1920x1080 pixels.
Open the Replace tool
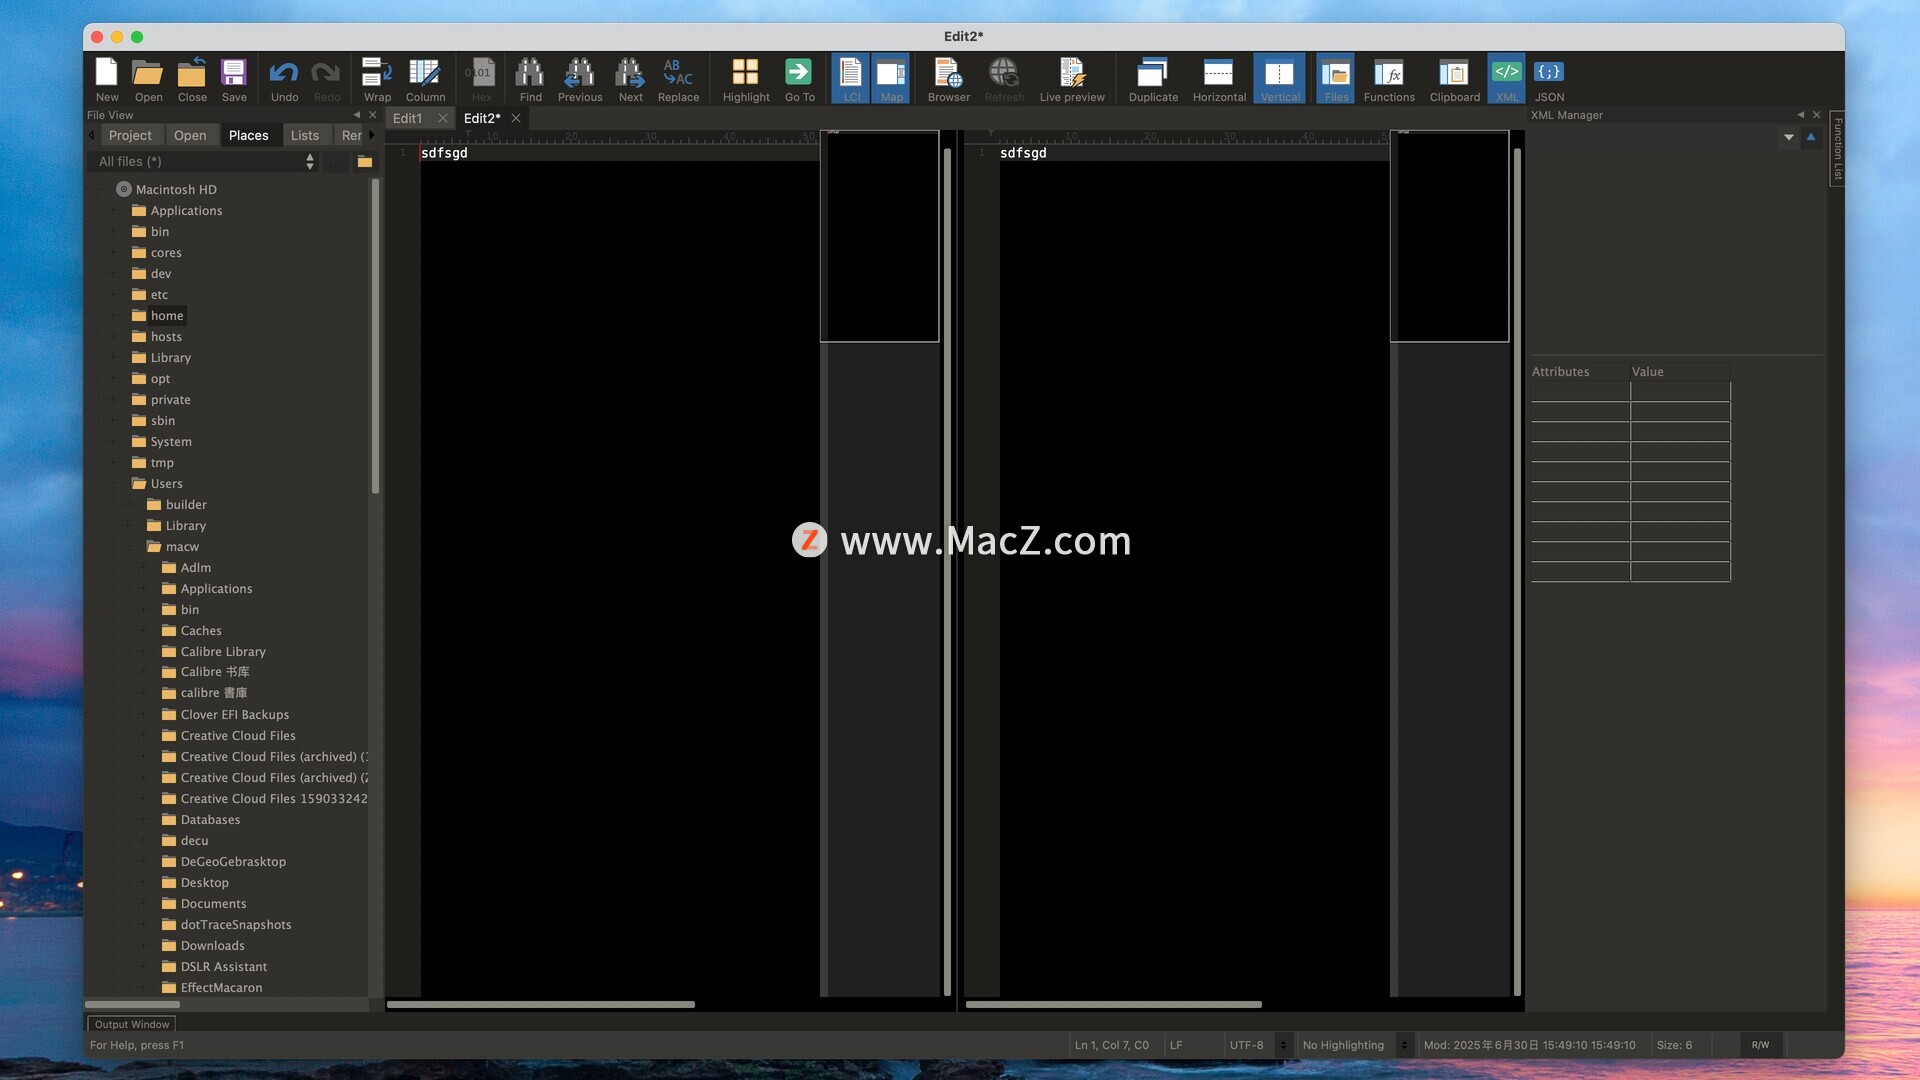point(678,79)
